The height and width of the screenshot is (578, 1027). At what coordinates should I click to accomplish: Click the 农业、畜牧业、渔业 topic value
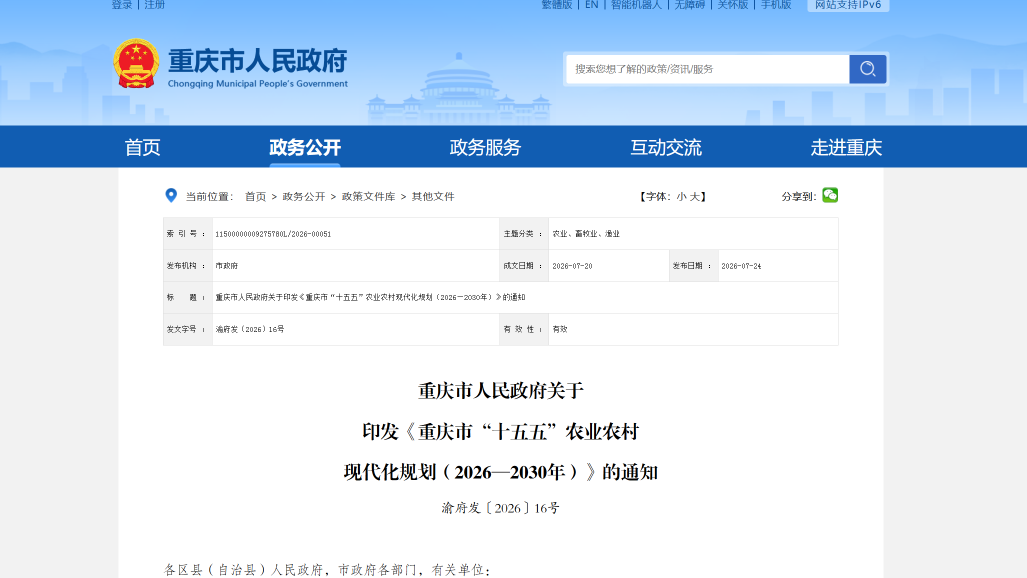pyautogui.click(x=586, y=234)
